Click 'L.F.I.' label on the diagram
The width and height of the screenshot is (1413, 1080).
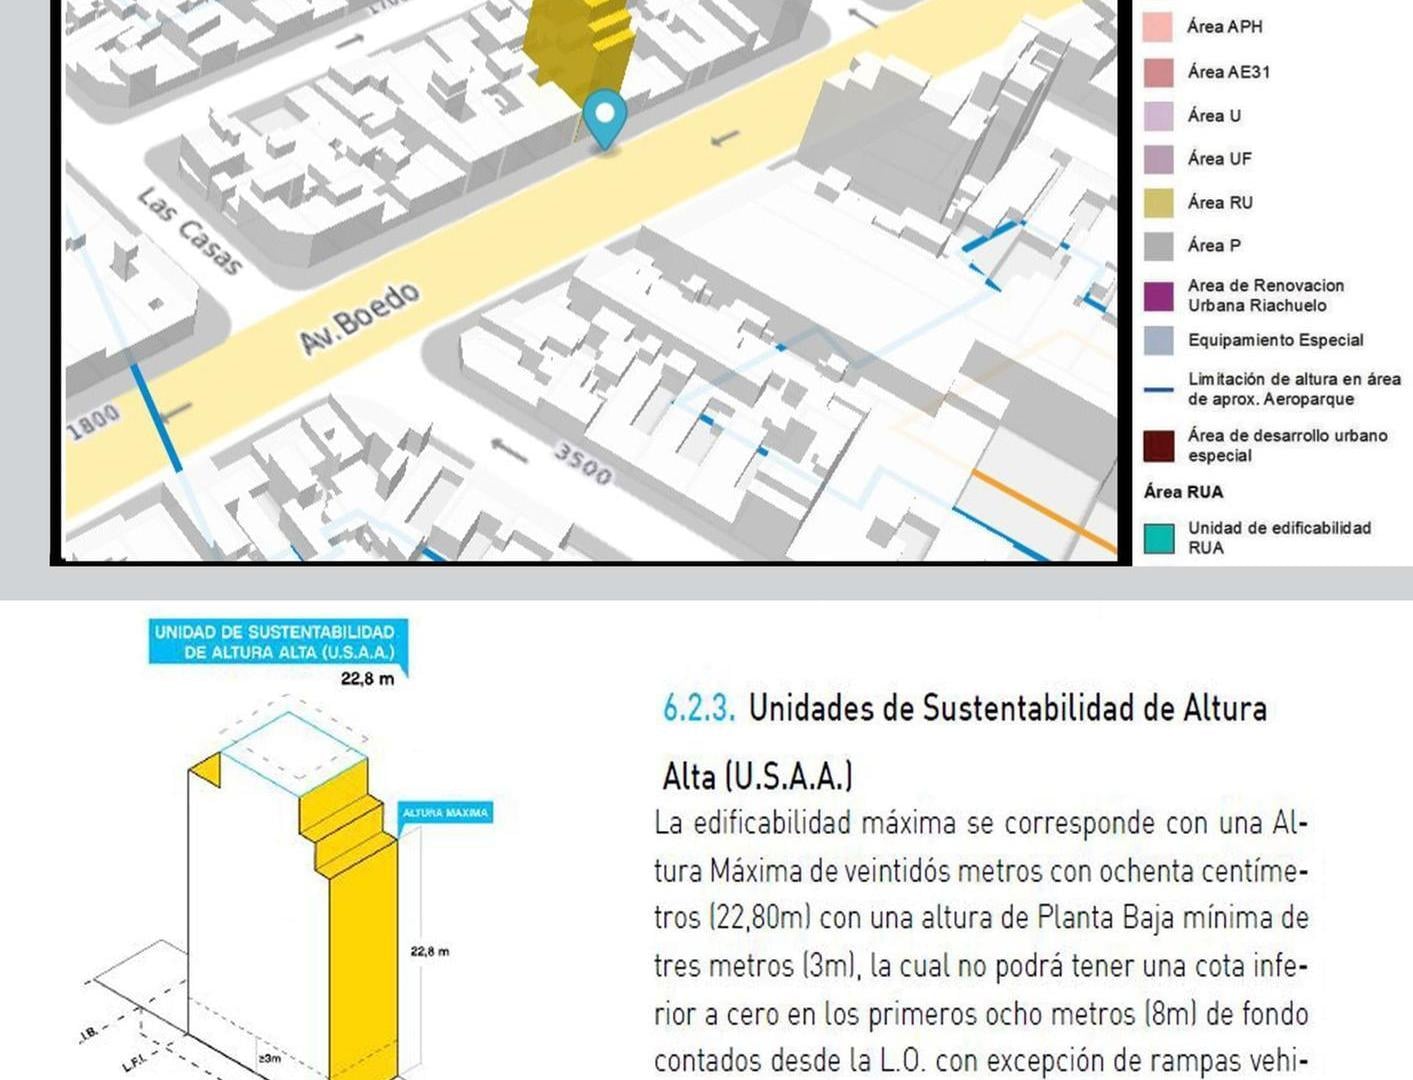(134, 1064)
